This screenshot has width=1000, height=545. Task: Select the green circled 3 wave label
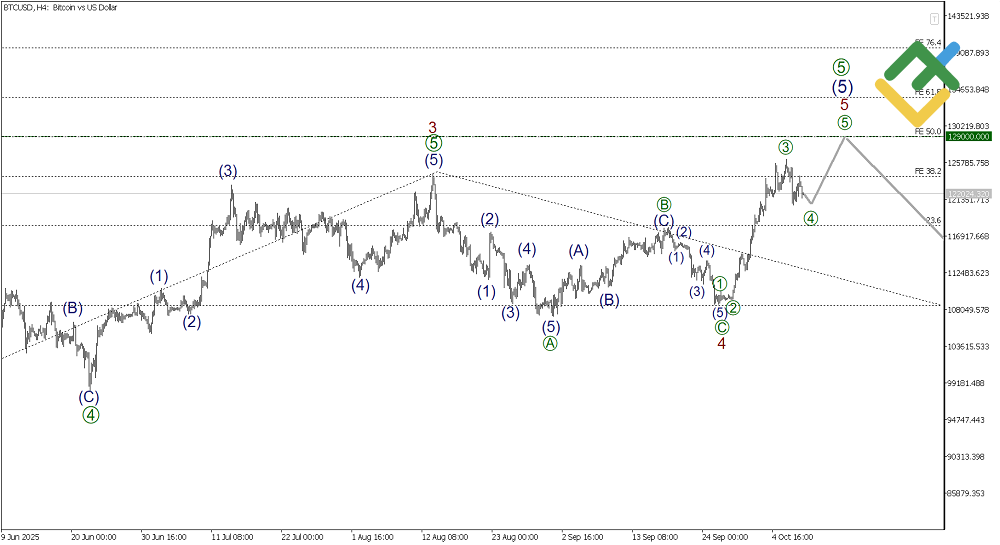tap(785, 147)
